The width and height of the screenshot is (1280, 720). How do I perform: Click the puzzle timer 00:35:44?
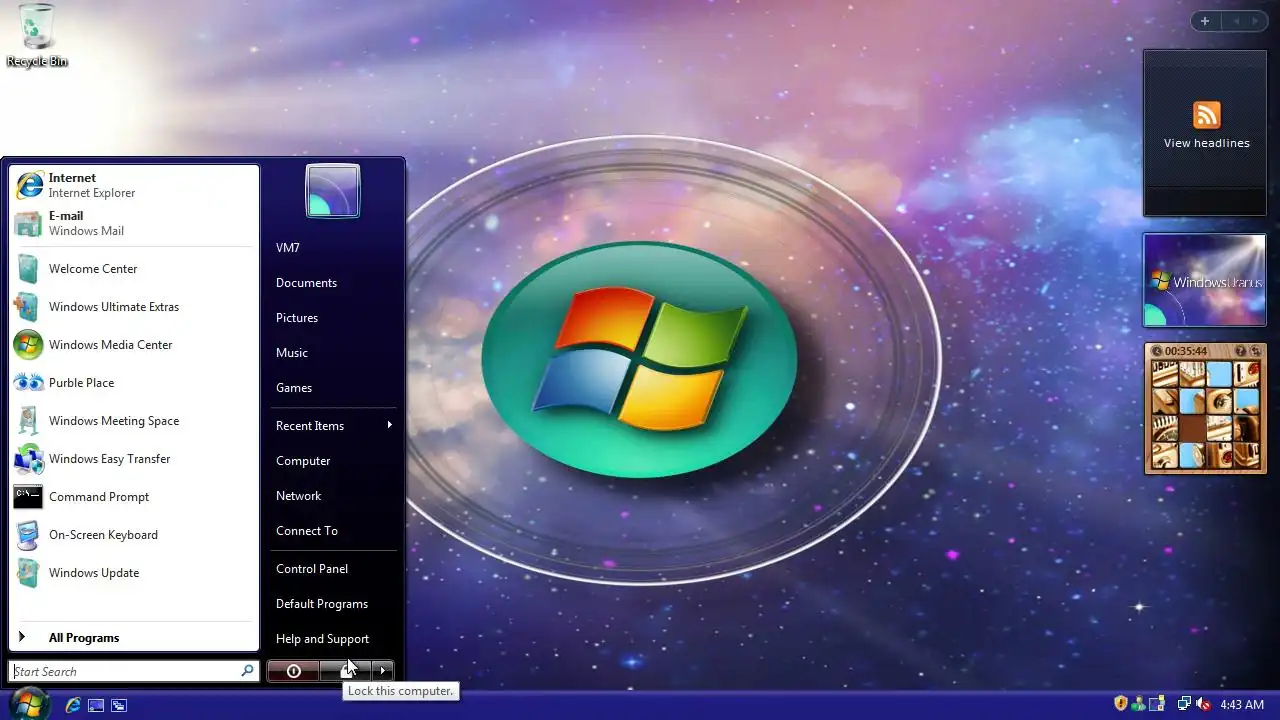1186,351
